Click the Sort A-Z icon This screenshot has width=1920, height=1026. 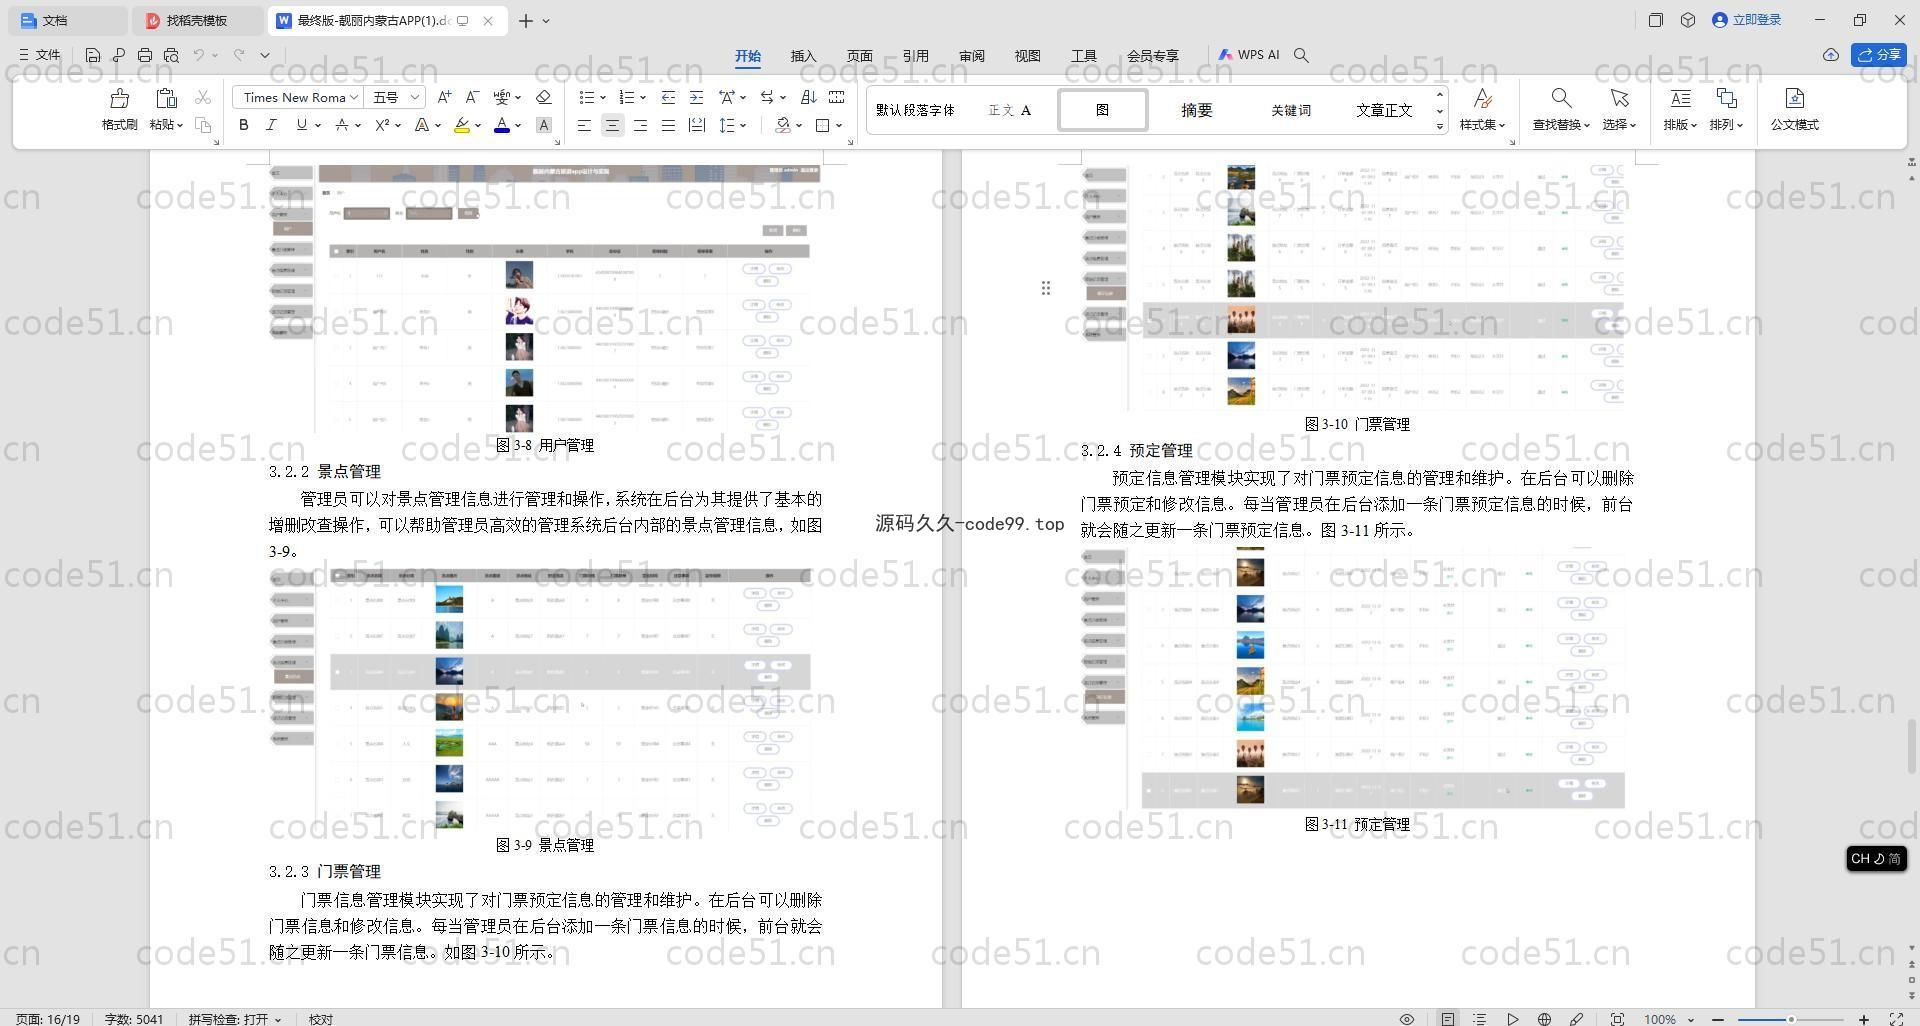click(809, 97)
